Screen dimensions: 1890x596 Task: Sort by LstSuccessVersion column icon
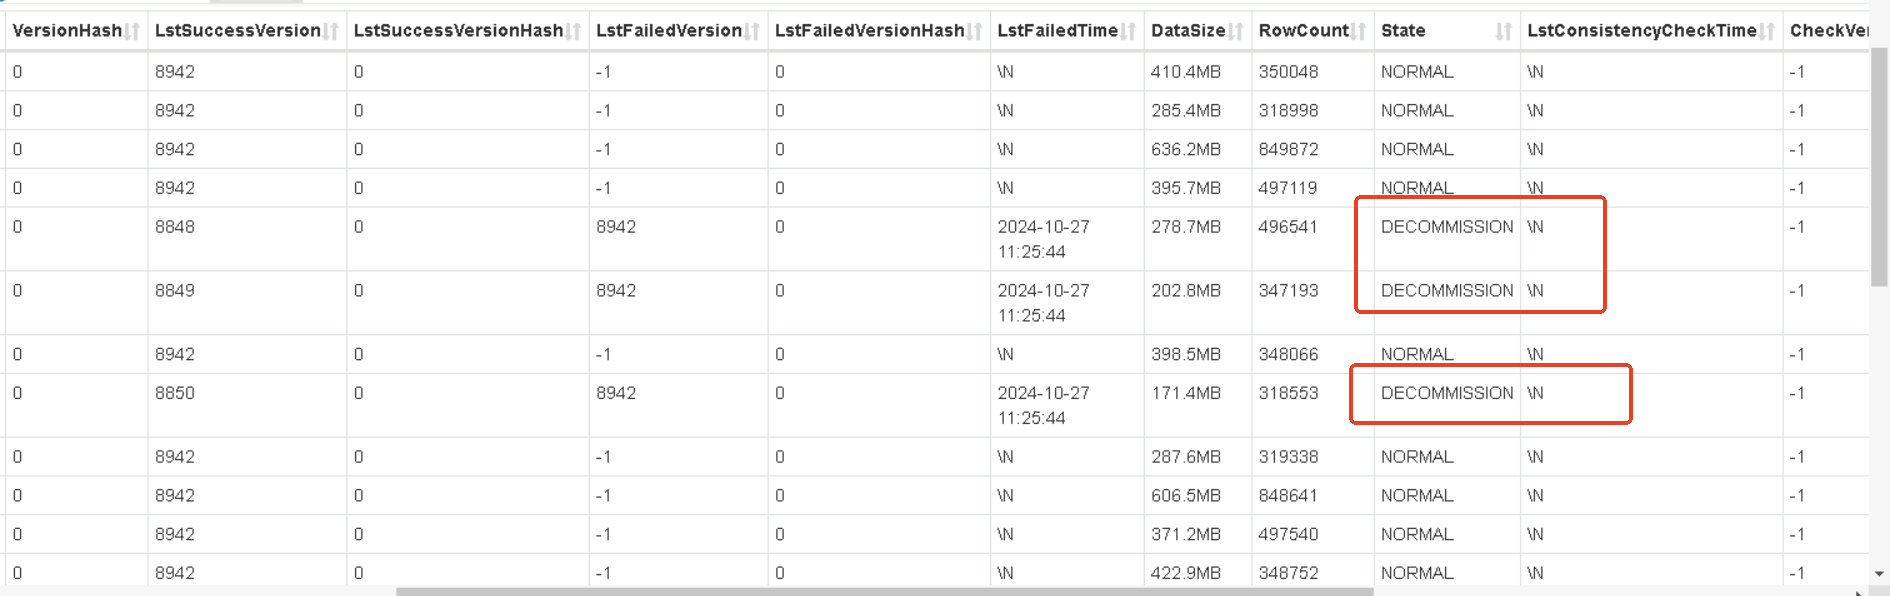pos(332,32)
